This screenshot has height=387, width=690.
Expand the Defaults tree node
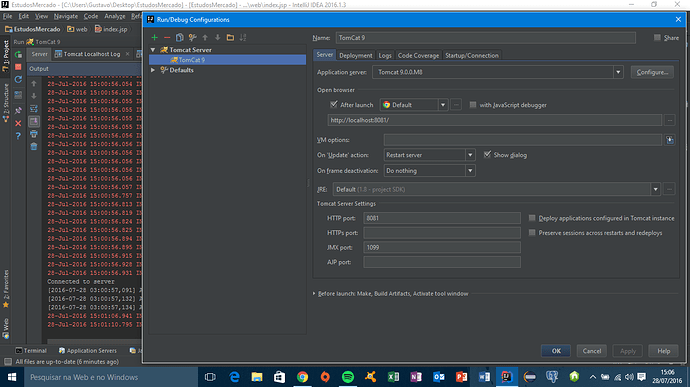pyautogui.click(x=153, y=70)
